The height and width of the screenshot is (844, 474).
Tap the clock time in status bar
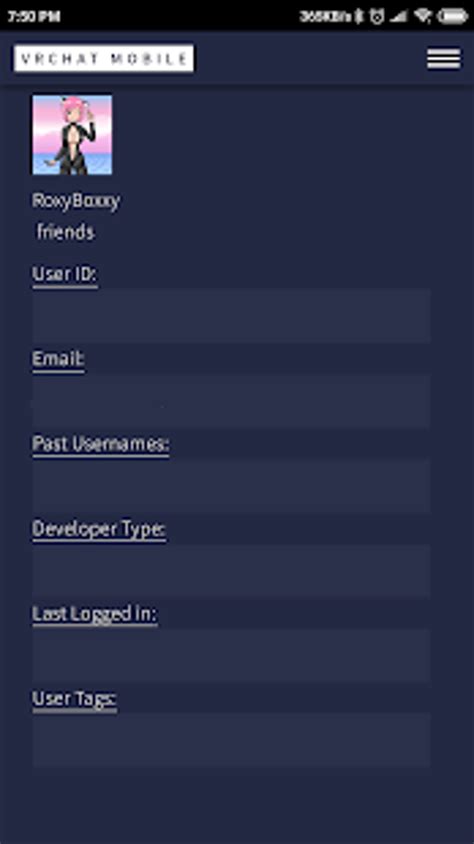pyautogui.click(x=33, y=16)
